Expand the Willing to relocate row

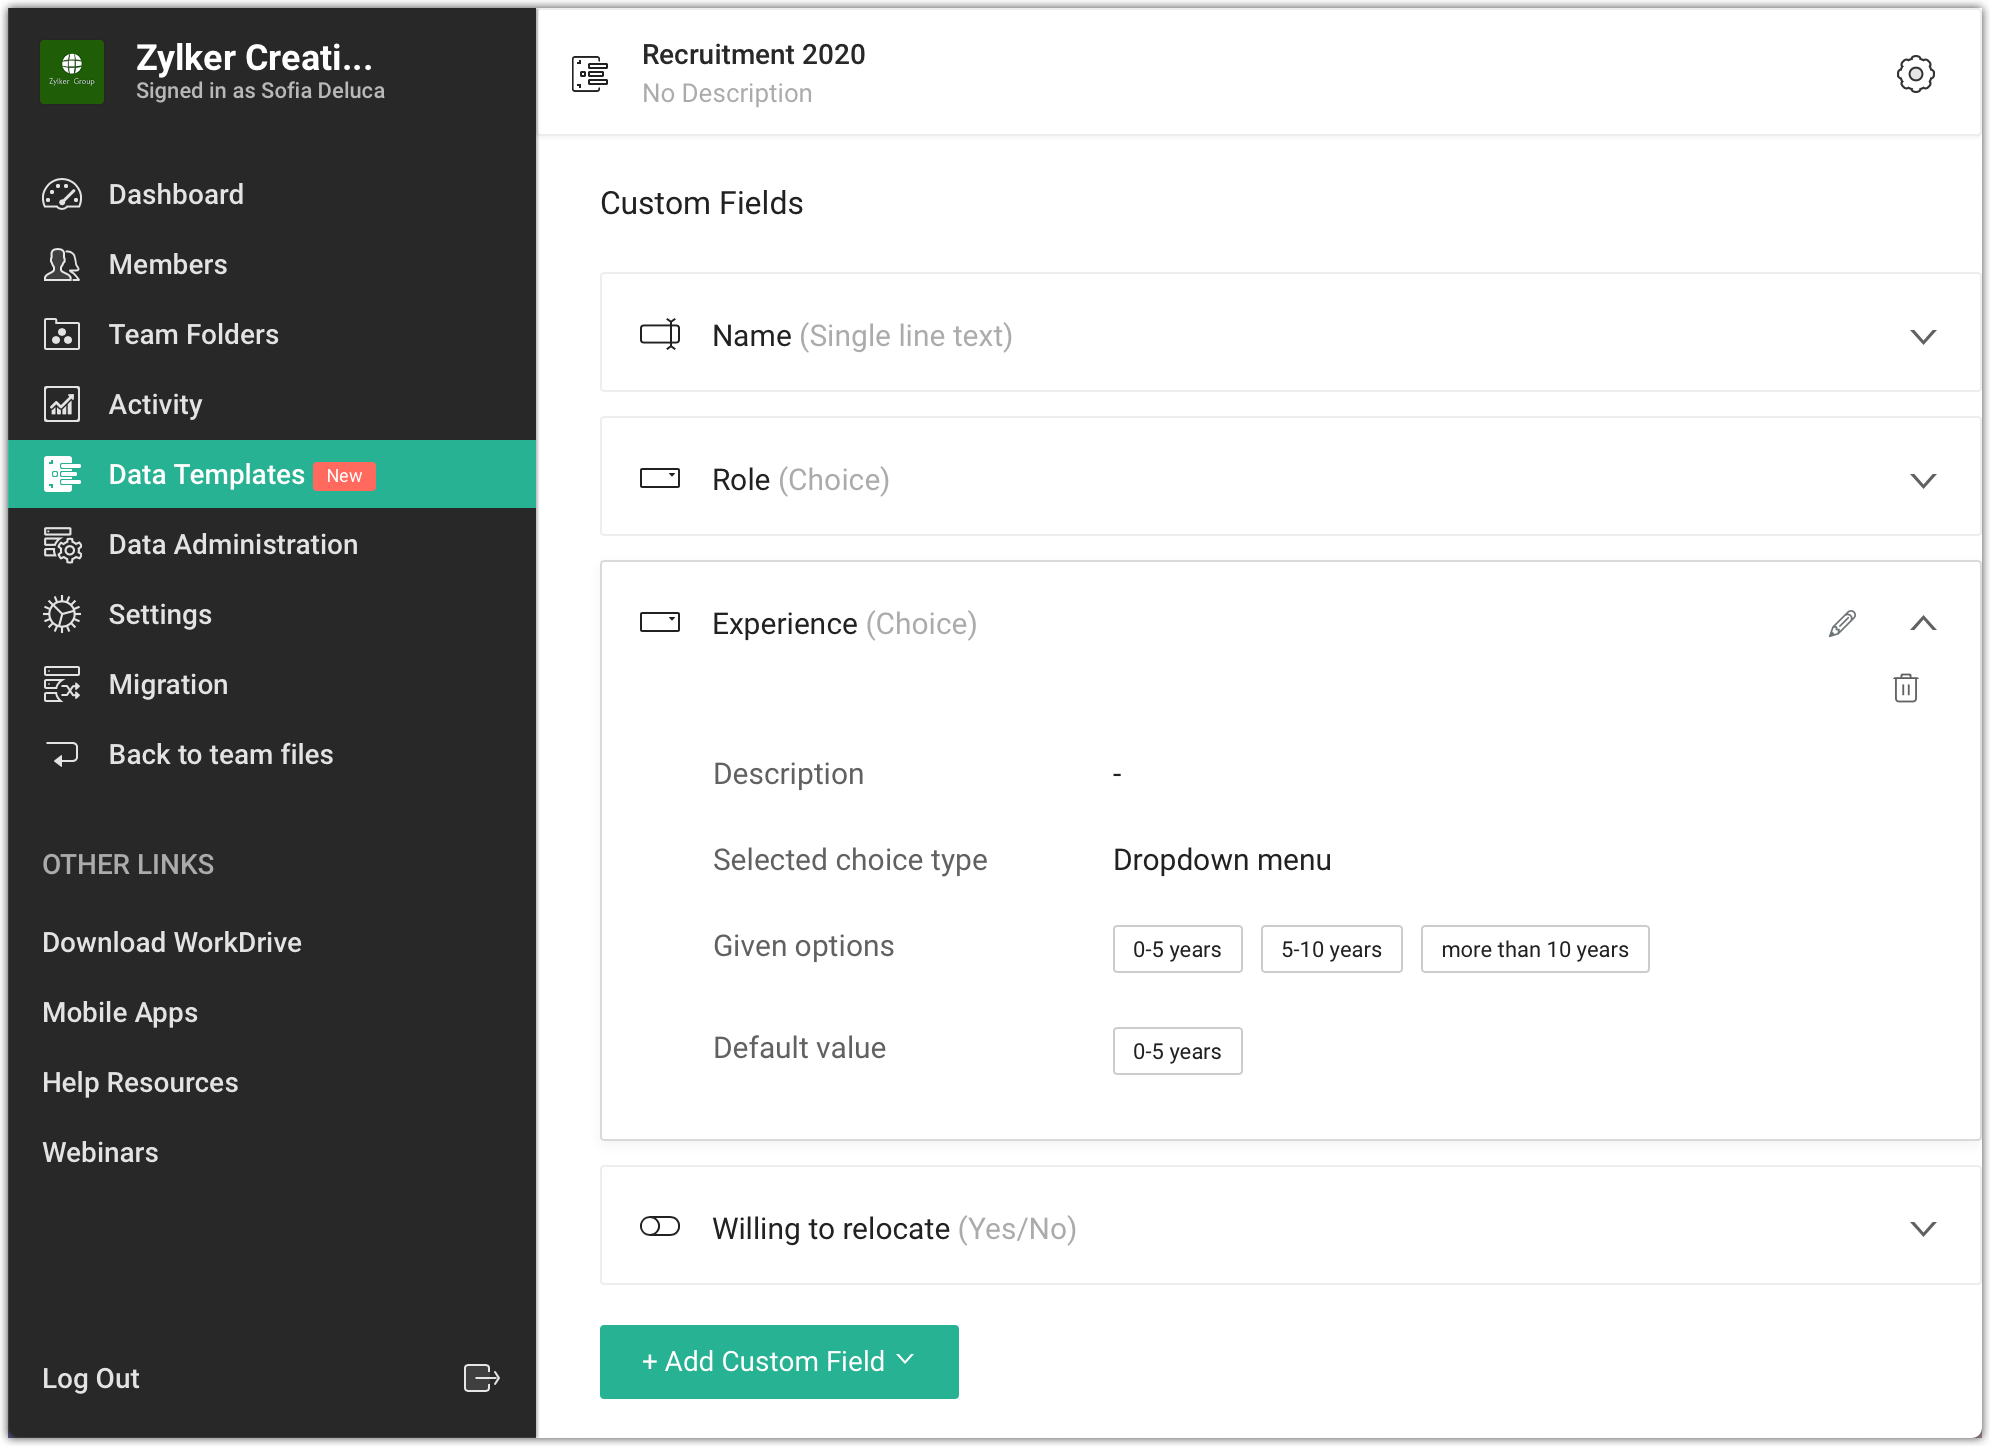pyautogui.click(x=1922, y=1228)
